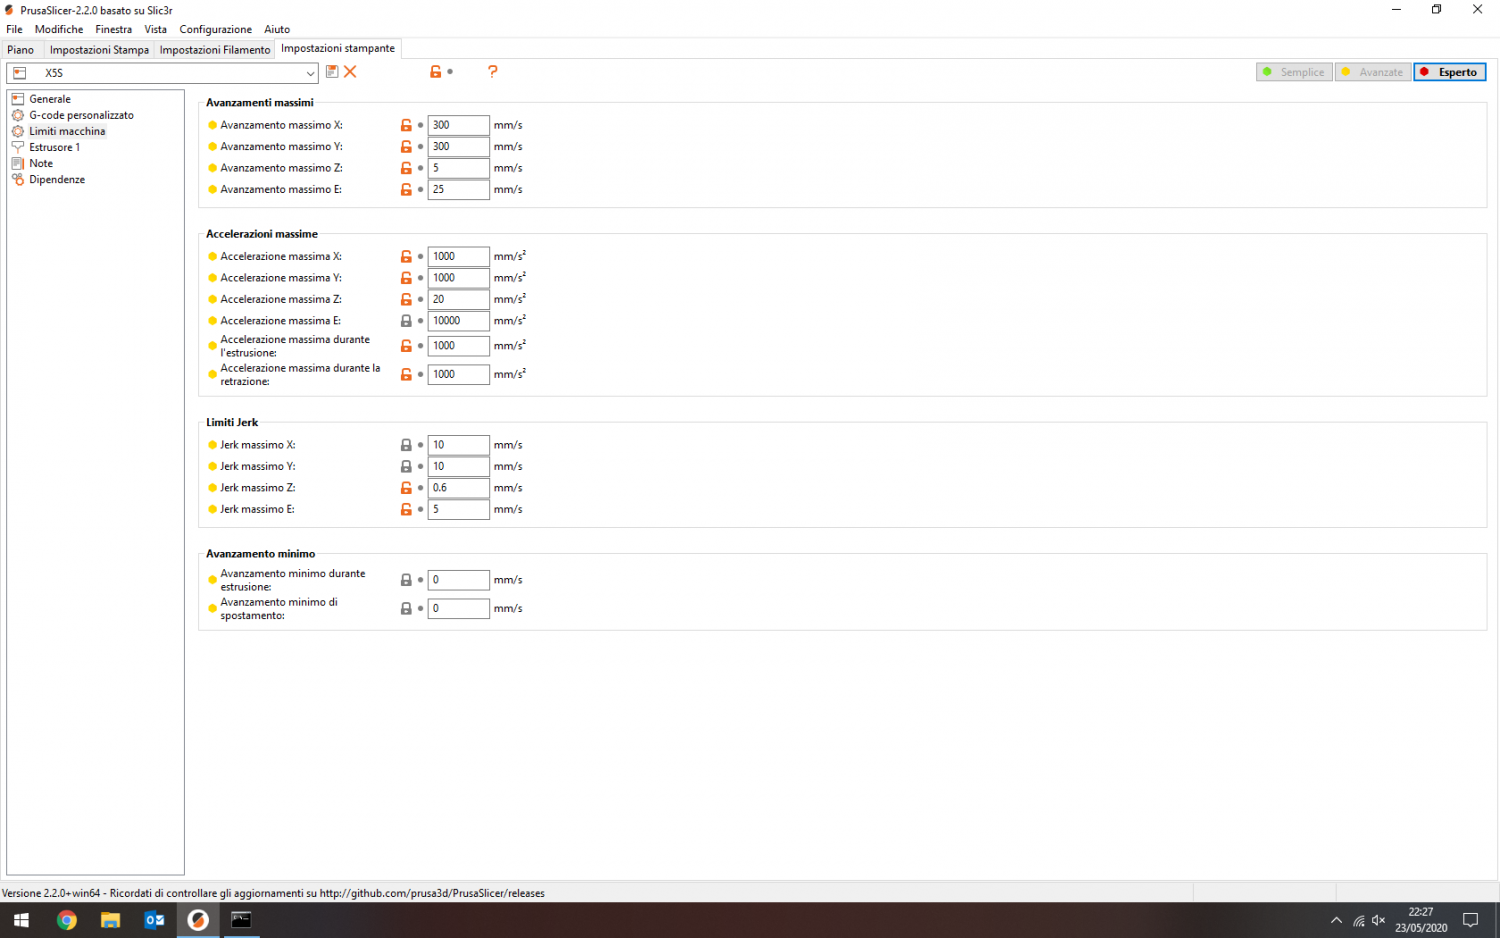Click the Jerk massimo E value field
Image resolution: width=1500 pixels, height=938 pixels.
459,509
